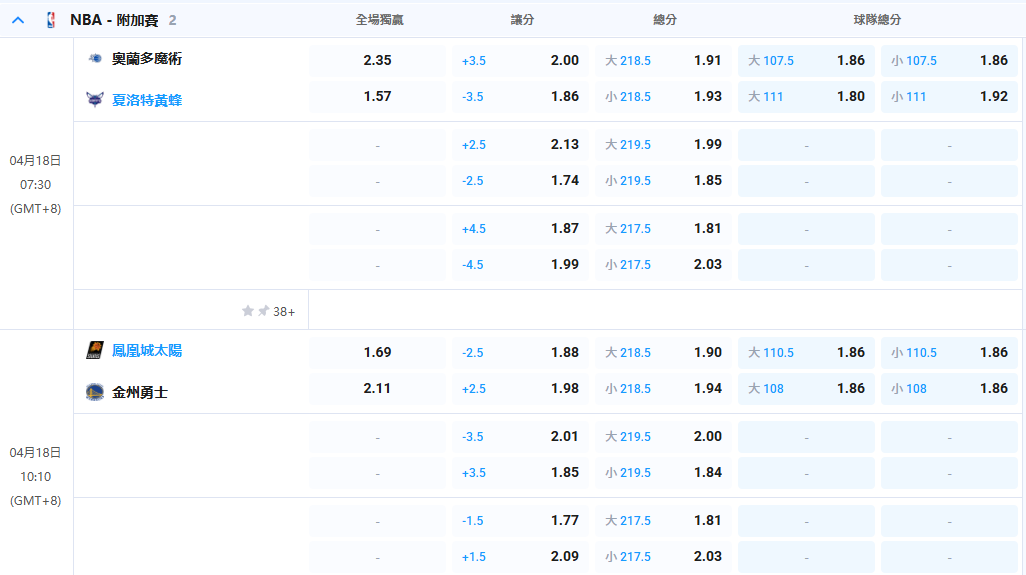This screenshot has width=1026, height=575.
Task: Click the NBA league logo icon
Action: pyautogui.click(x=51, y=20)
